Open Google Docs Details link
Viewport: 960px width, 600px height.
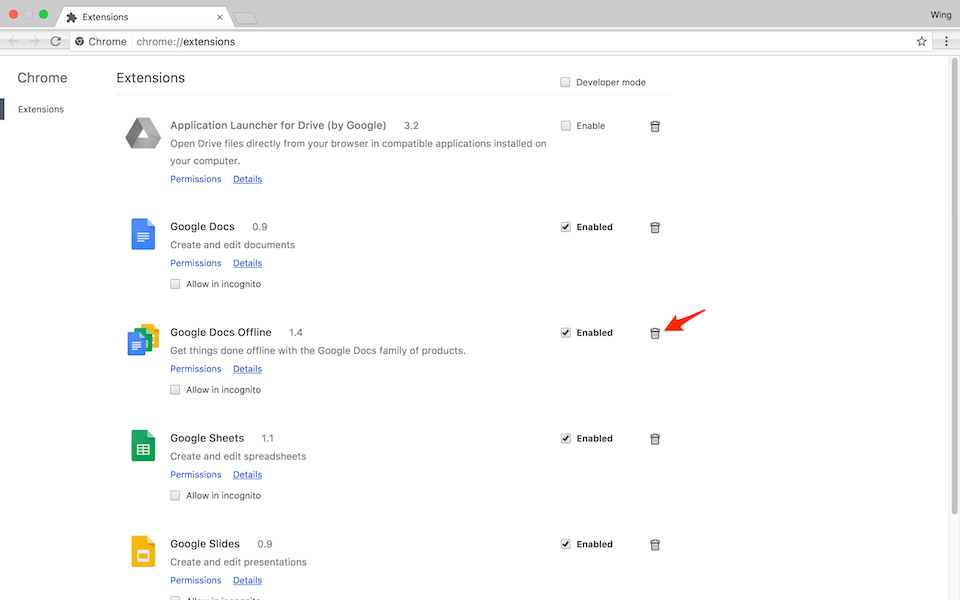tap(247, 263)
